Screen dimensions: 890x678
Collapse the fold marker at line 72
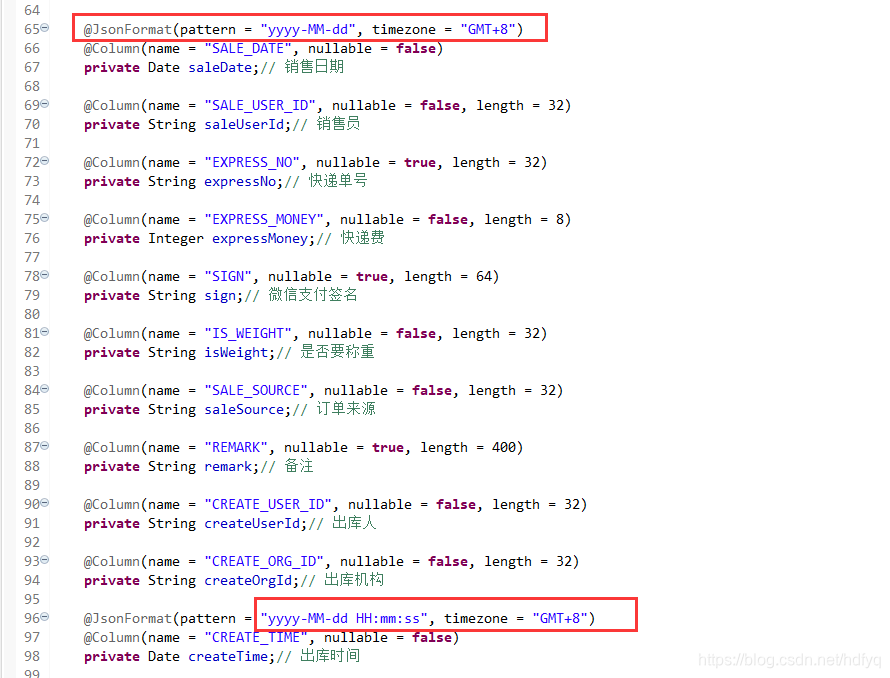tap(45, 161)
